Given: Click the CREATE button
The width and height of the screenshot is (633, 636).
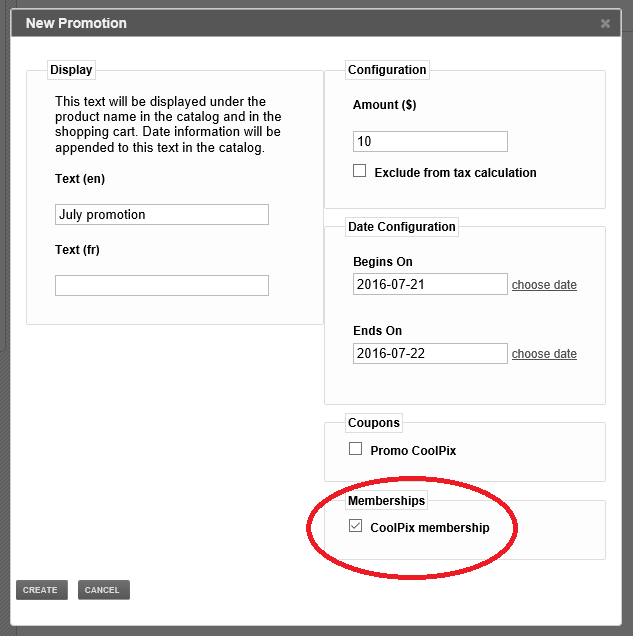Looking at the screenshot, I should [x=42, y=590].
